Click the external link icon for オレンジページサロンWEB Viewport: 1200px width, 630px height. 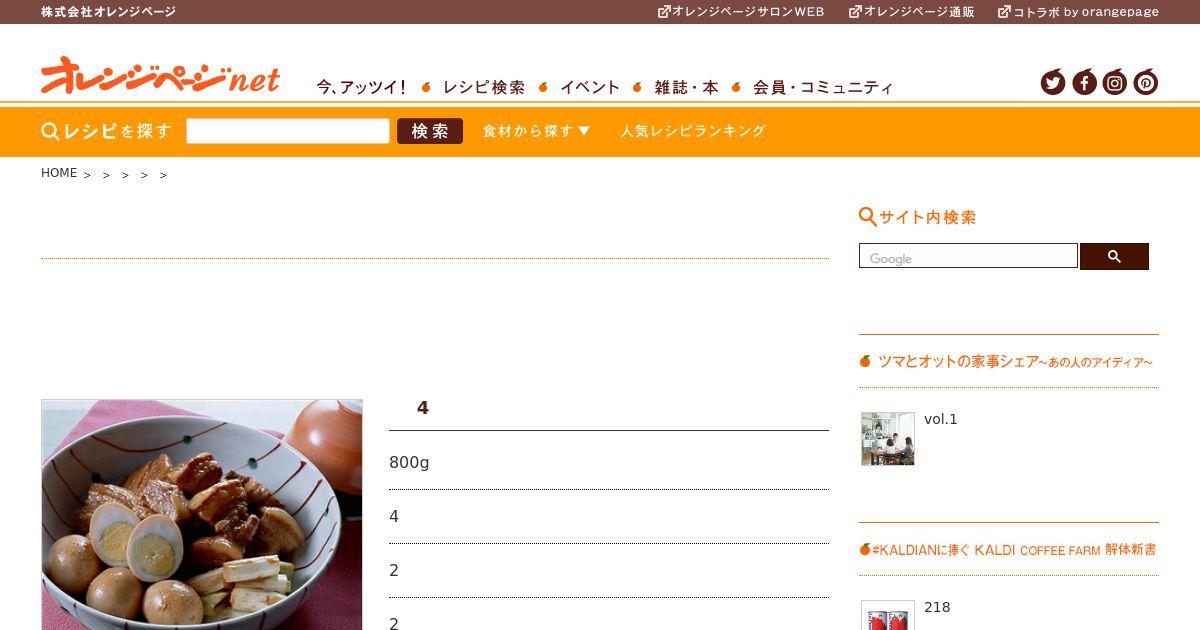coord(664,12)
